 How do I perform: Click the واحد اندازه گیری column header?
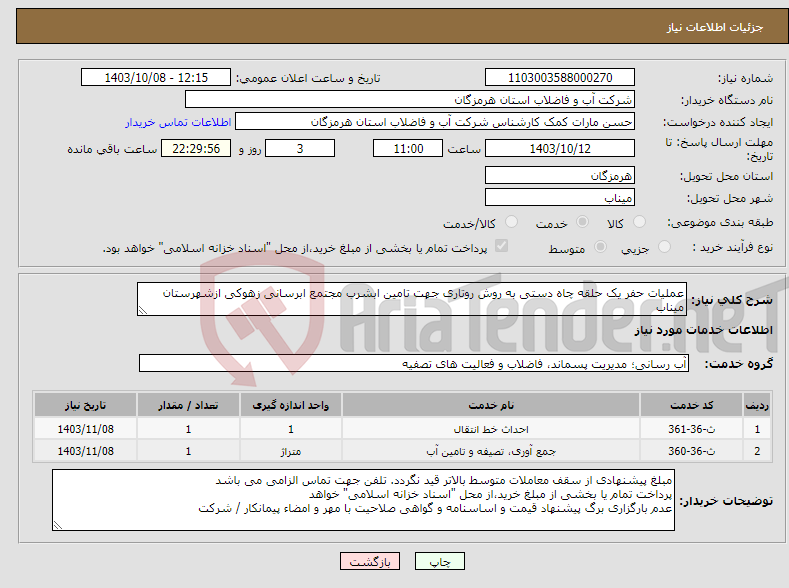tap(291, 405)
